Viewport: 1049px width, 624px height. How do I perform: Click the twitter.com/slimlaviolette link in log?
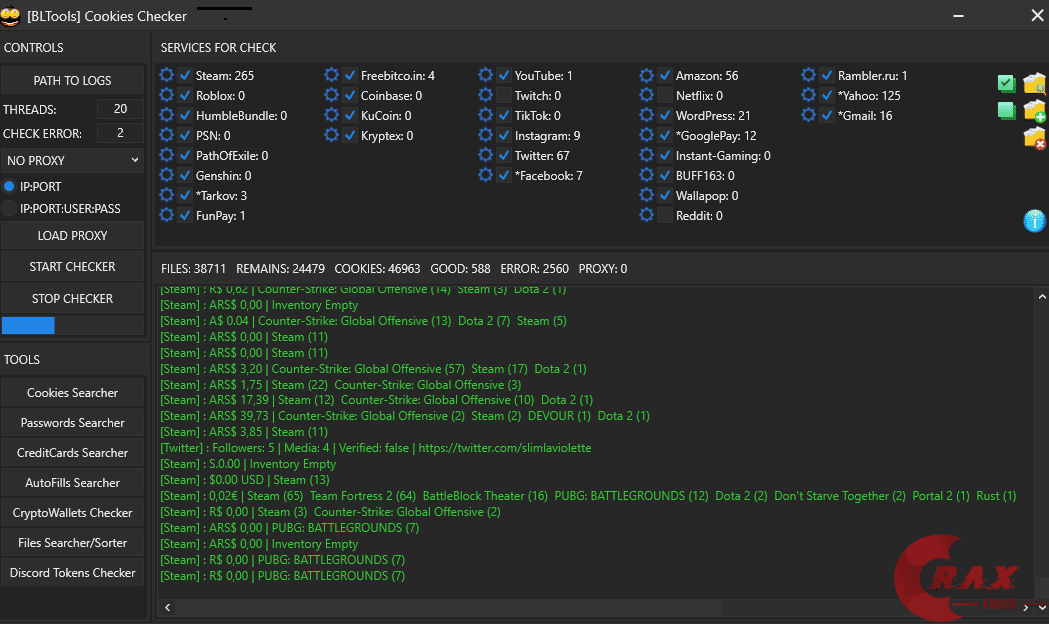(504, 448)
